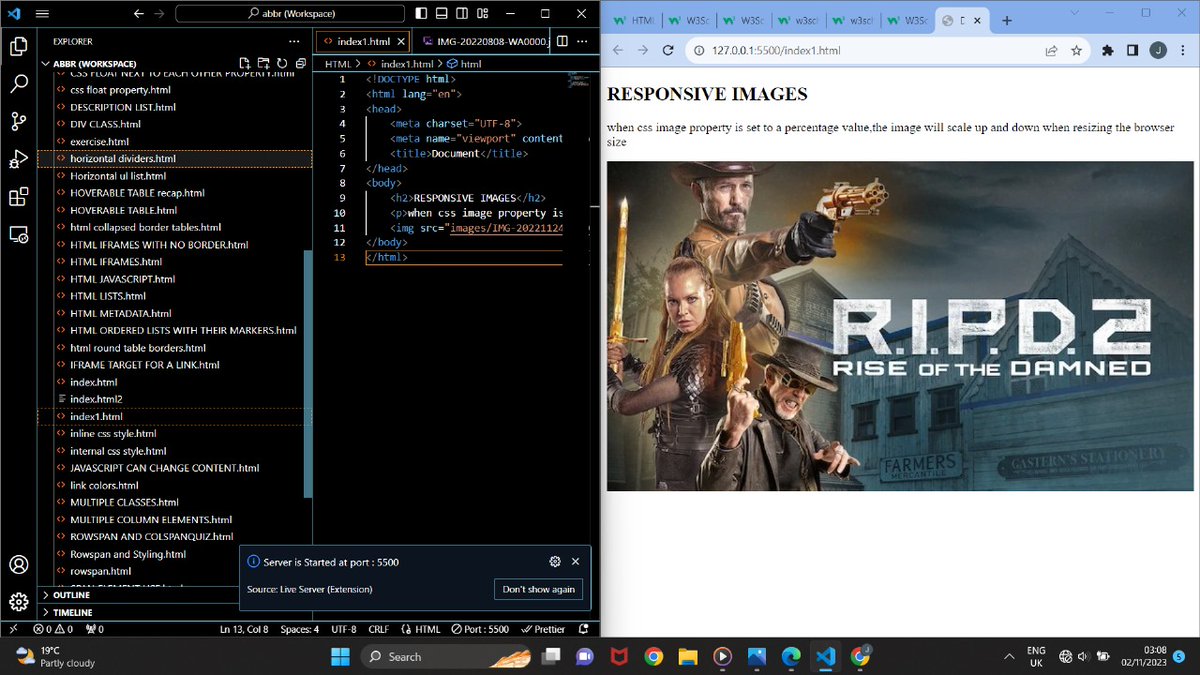The width and height of the screenshot is (1200, 675).
Task: Stop Live Server via Port : 5500
Action: (480, 629)
